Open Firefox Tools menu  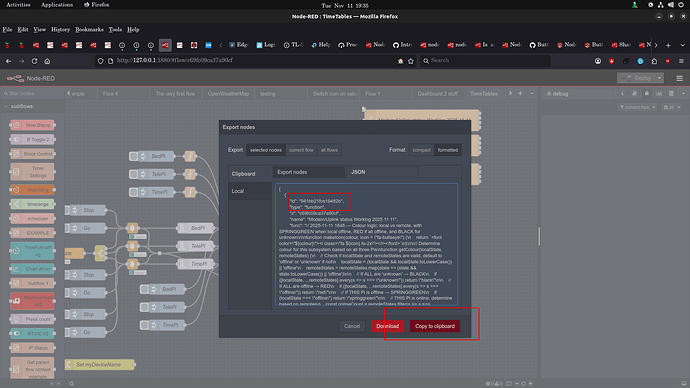tap(115, 29)
